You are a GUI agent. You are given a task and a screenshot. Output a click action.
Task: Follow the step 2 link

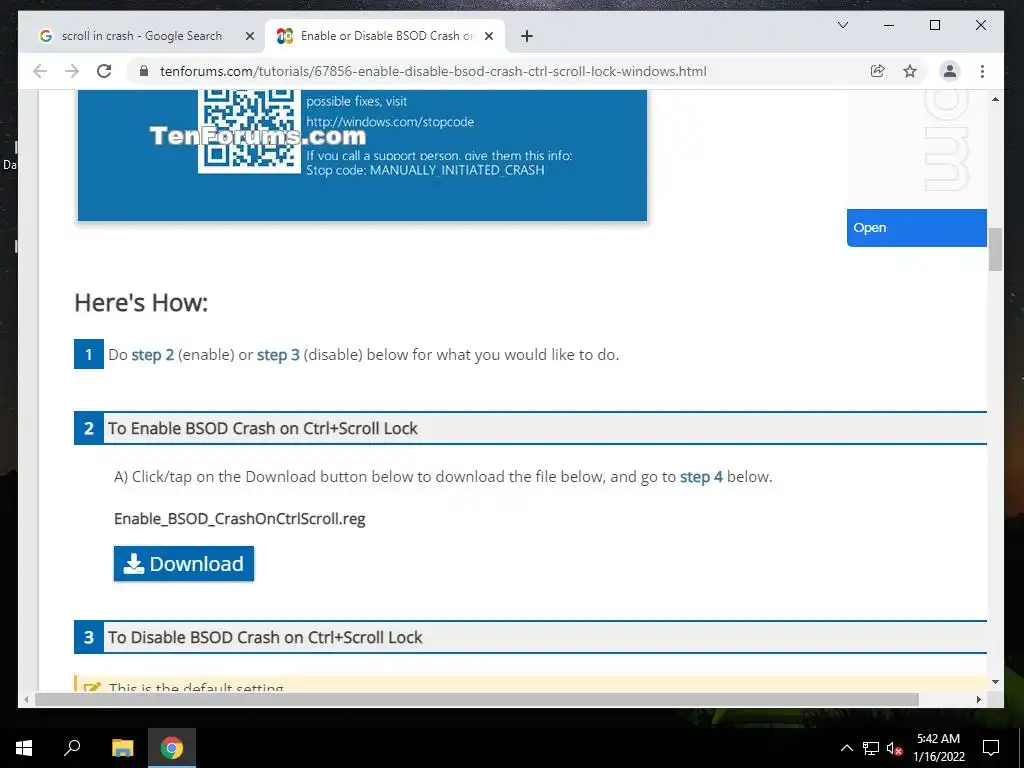click(x=153, y=355)
